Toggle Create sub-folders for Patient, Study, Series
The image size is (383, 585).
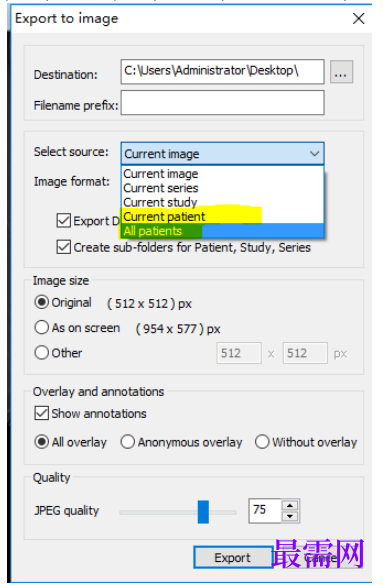pos(64,247)
